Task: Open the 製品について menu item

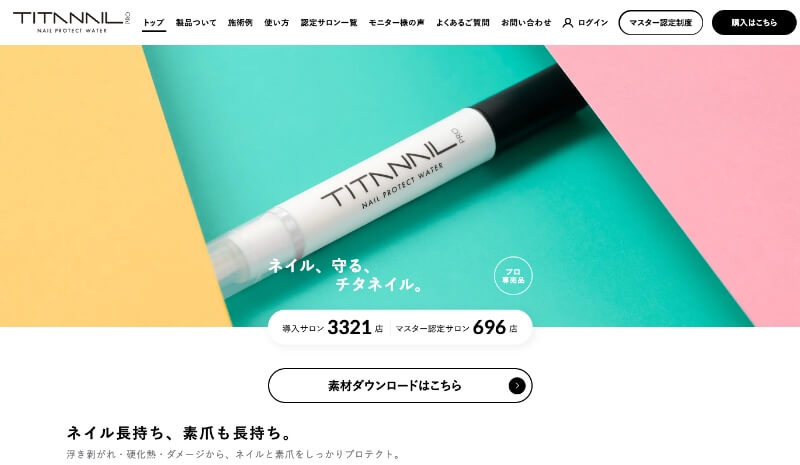Action: [196, 22]
